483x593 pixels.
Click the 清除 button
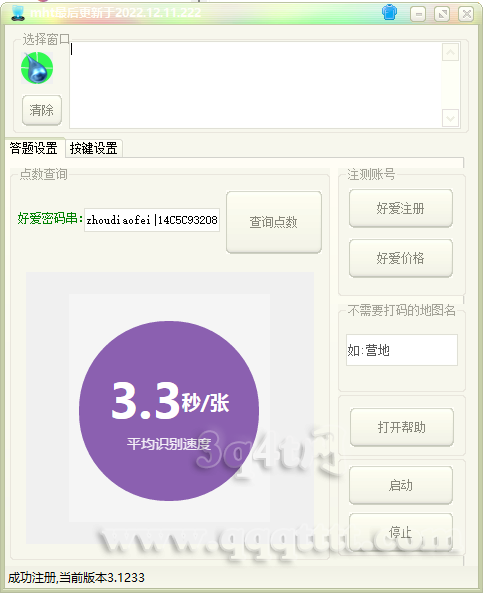(42, 110)
